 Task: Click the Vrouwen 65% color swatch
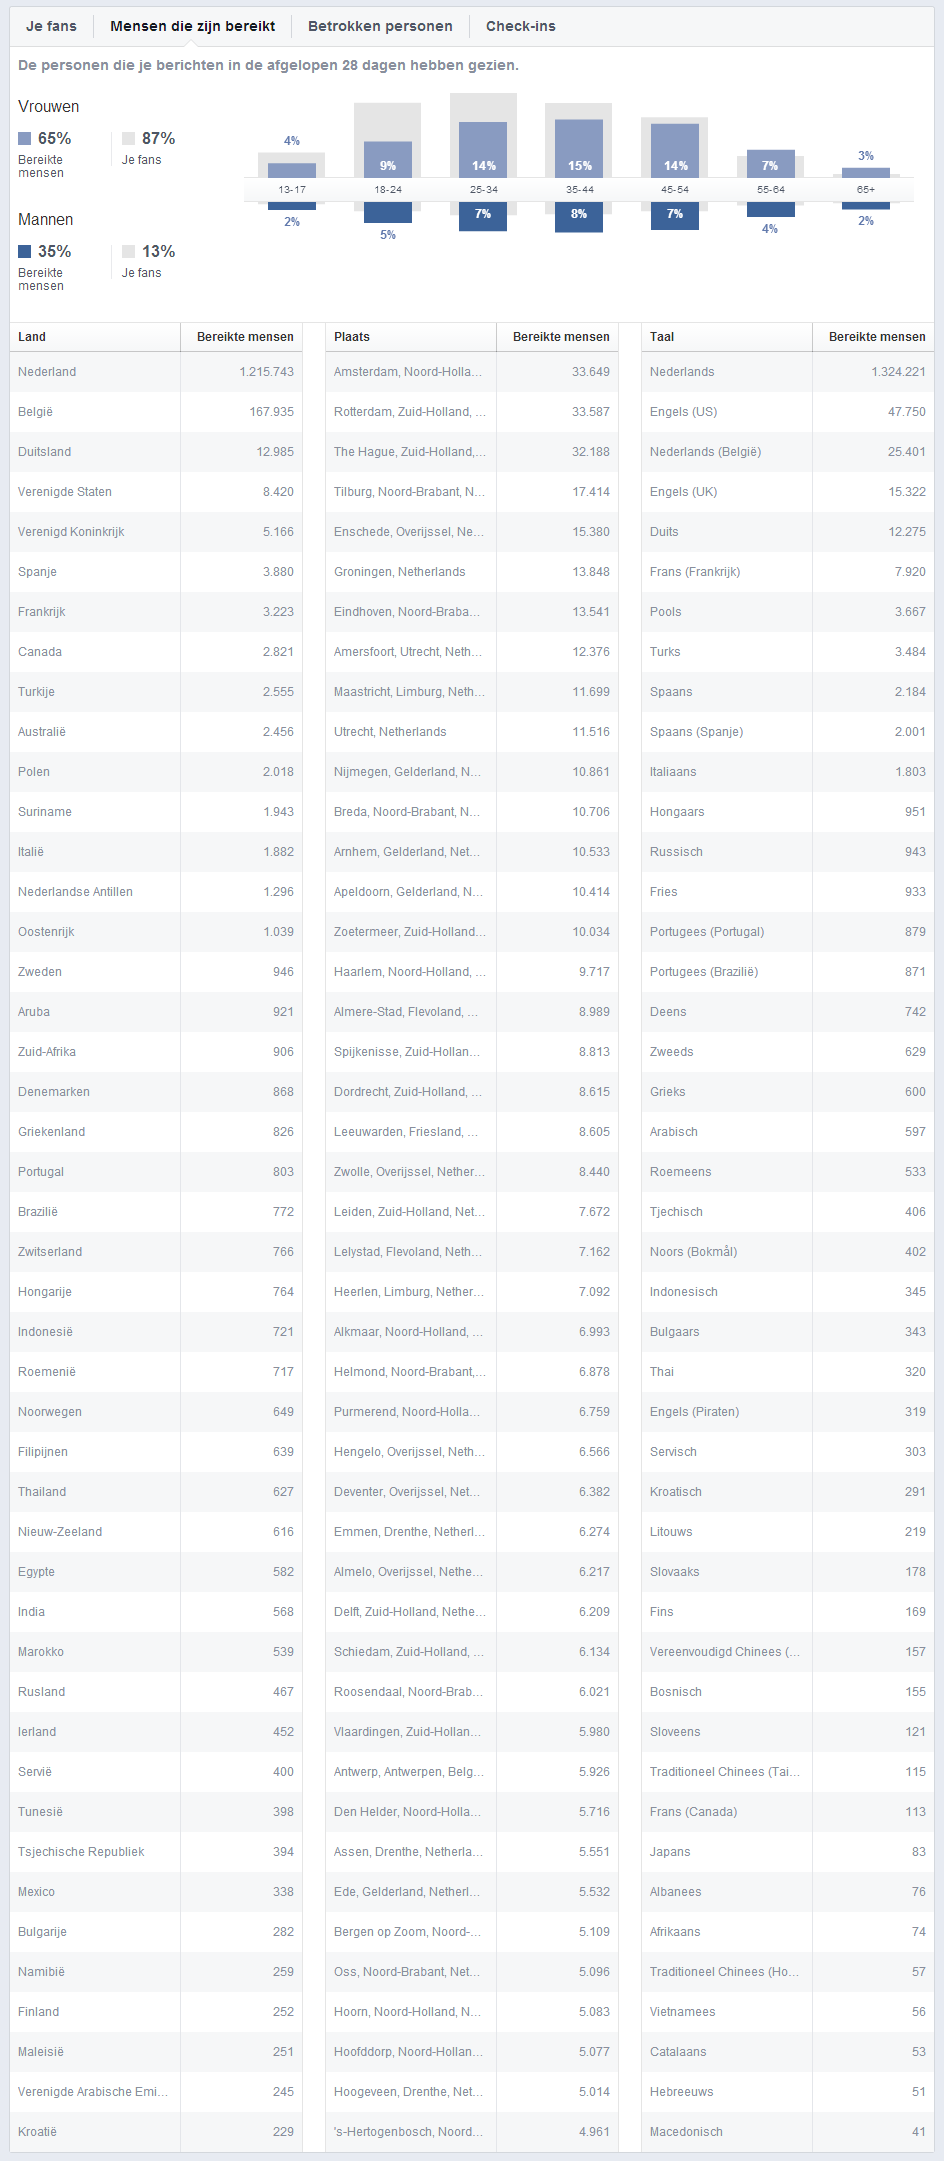[x=25, y=139]
